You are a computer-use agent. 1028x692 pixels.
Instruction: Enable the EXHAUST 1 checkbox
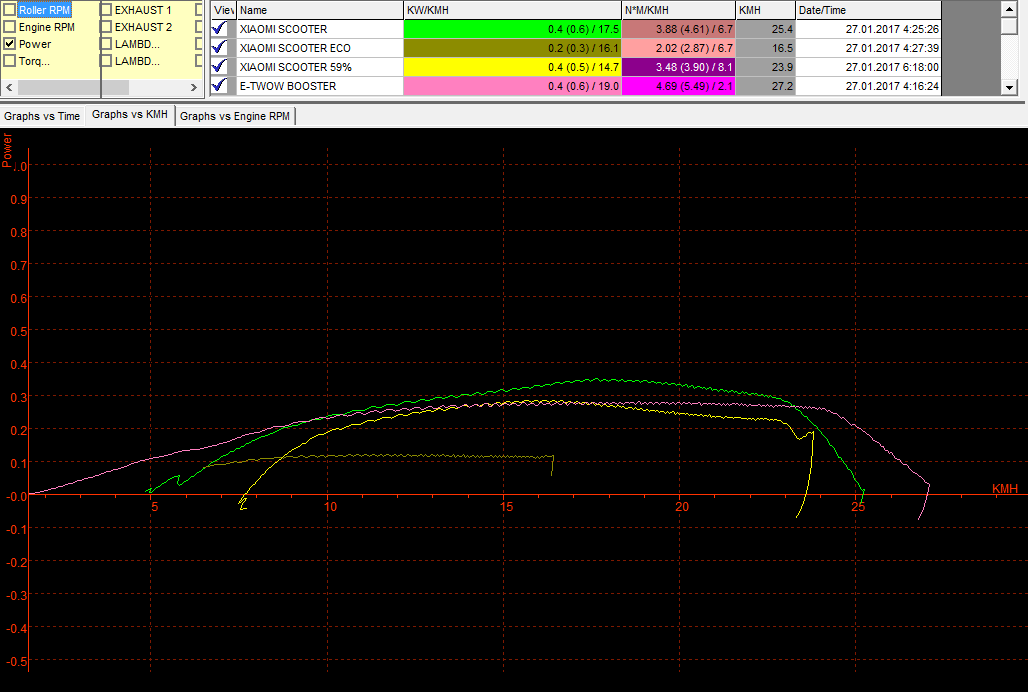point(106,10)
